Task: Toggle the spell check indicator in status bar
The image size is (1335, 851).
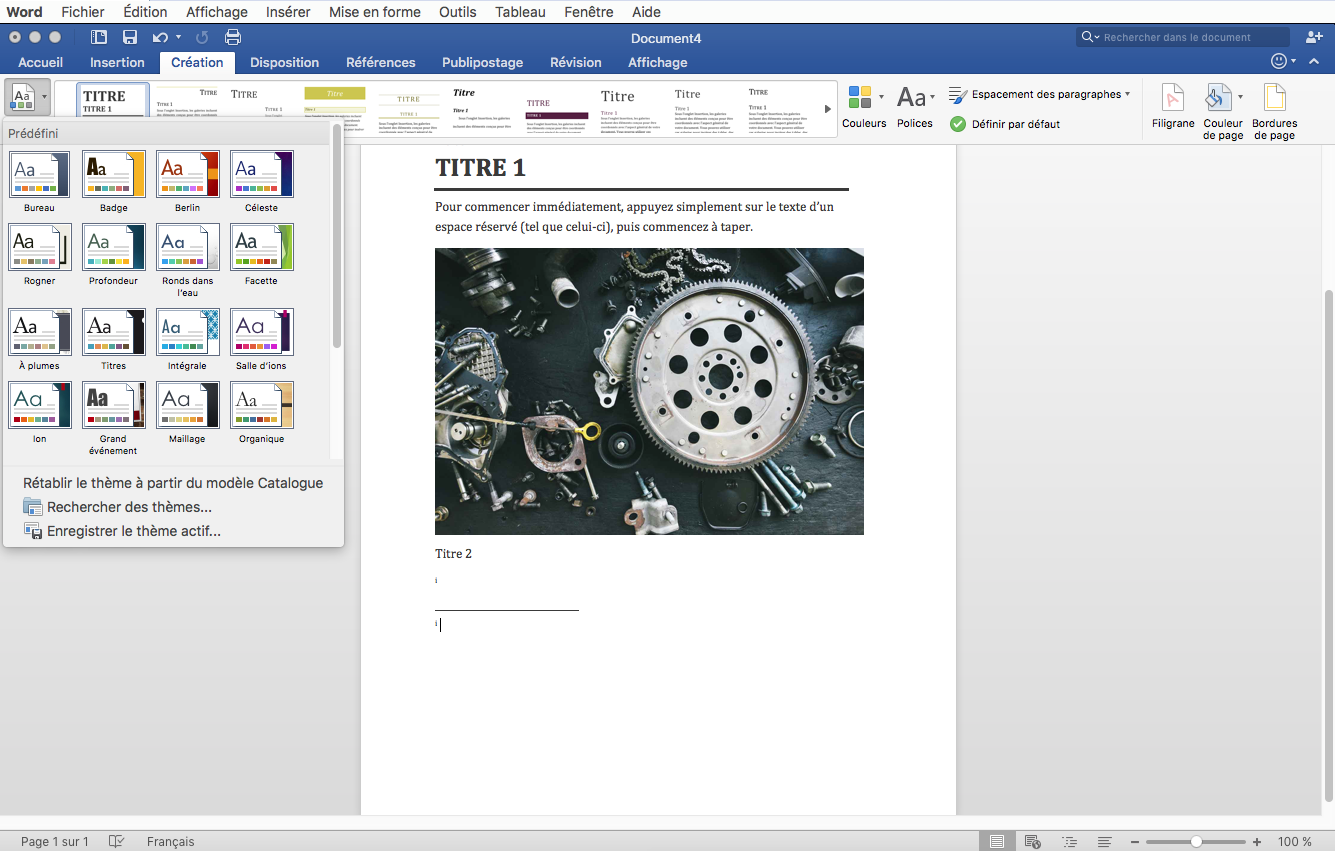Action: tap(117, 841)
